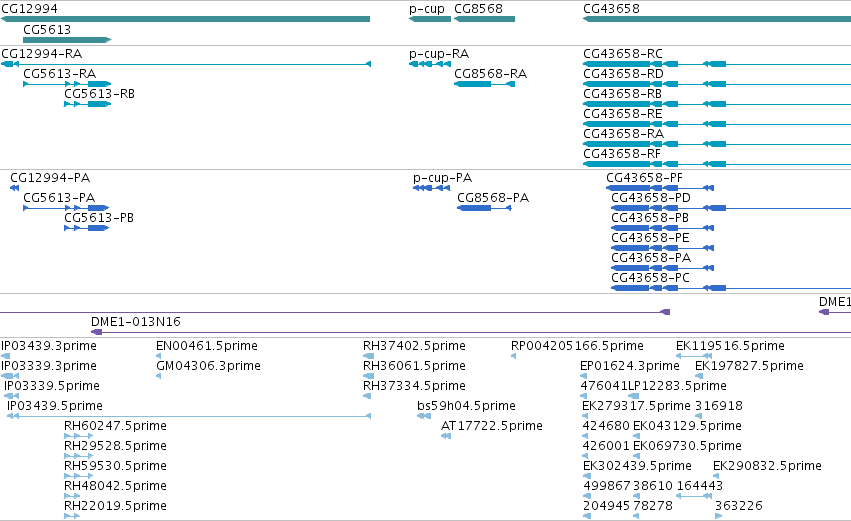The height and width of the screenshot is (521, 851).
Task: Select transcript CG5613-RA label
Action: coord(60,74)
